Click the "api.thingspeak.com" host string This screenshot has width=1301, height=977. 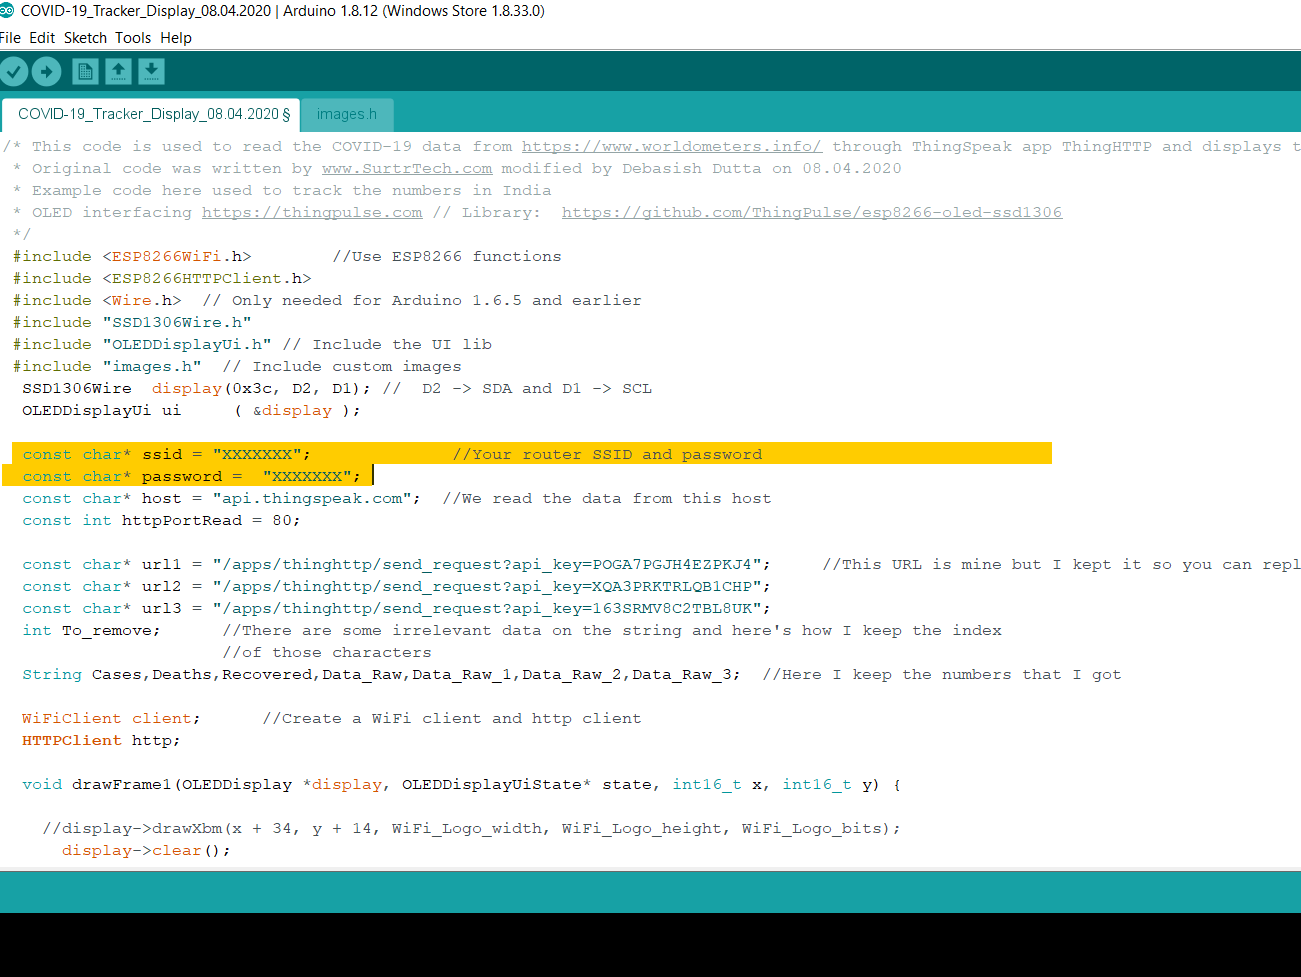[312, 498]
